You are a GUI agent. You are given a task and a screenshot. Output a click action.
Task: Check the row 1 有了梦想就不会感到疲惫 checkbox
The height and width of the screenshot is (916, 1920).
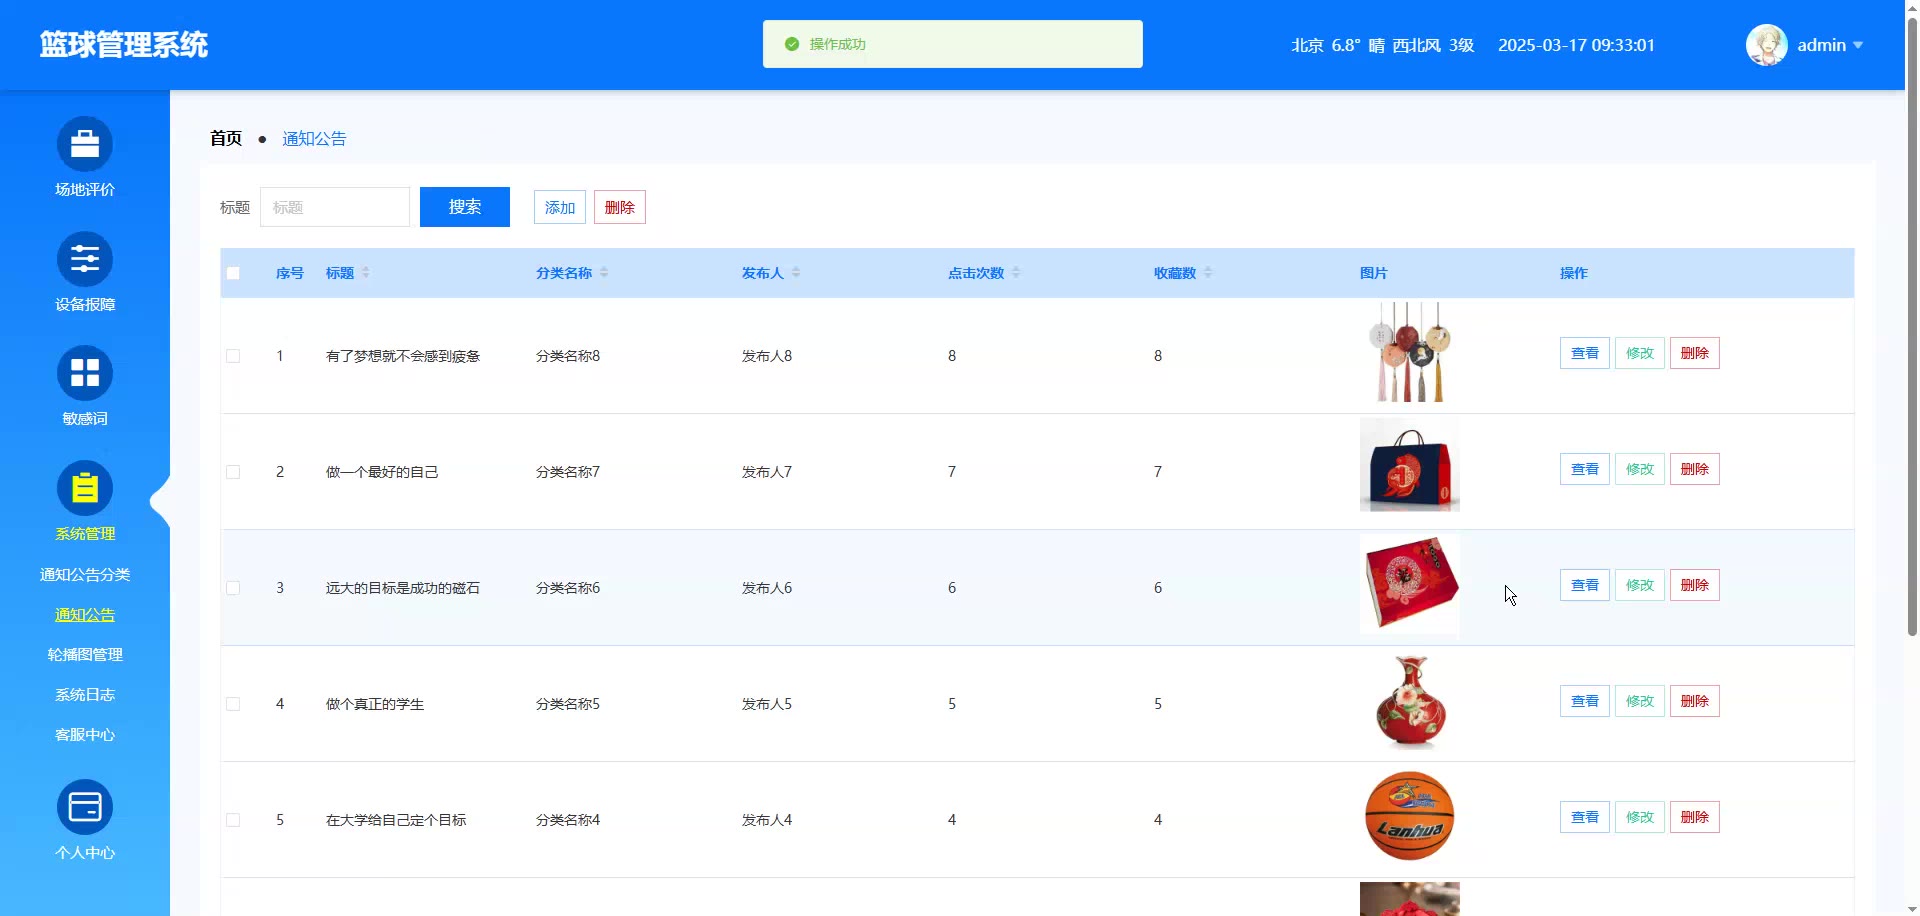click(233, 356)
